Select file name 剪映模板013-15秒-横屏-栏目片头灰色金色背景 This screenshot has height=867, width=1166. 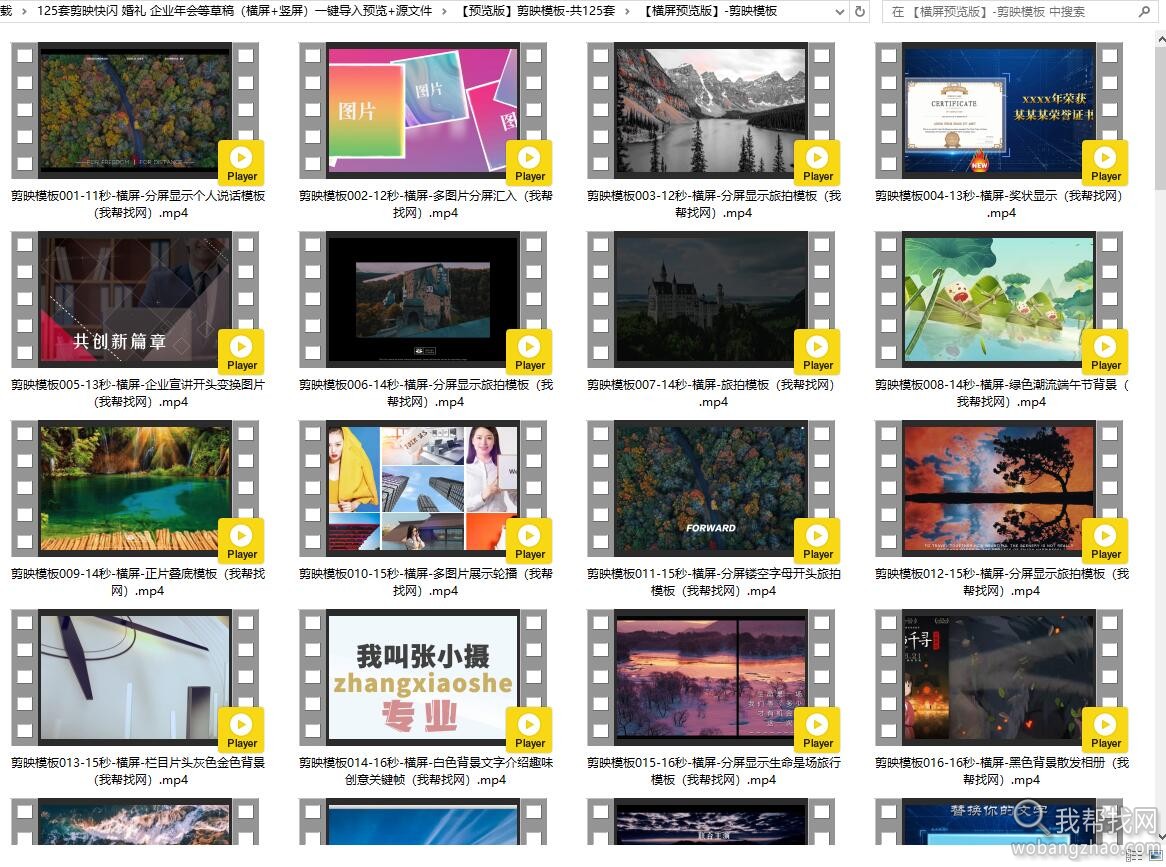point(138,771)
